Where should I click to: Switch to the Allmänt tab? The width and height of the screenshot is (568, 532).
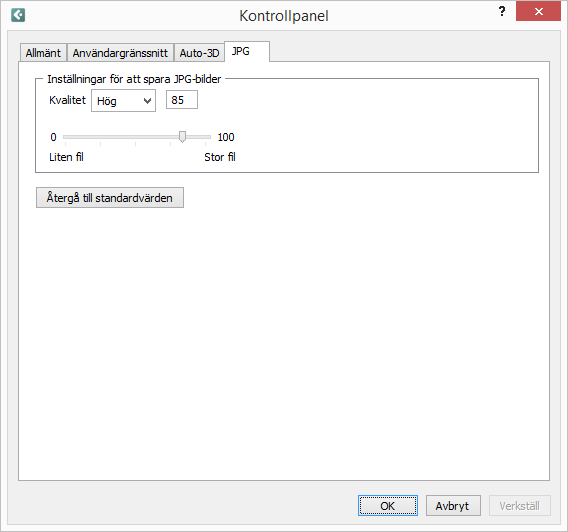point(43,53)
